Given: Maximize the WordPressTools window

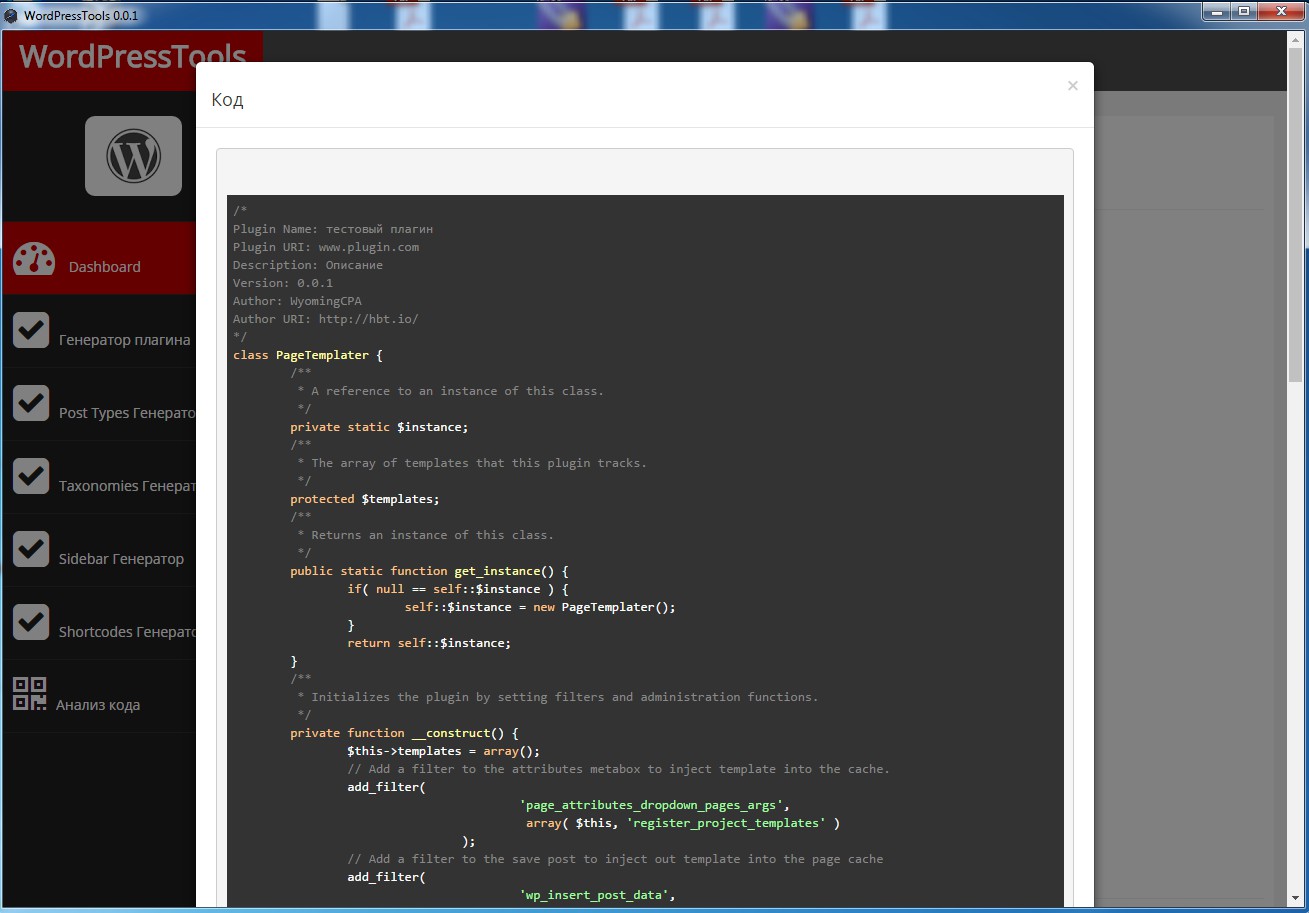Looking at the screenshot, I should click(x=1244, y=12).
